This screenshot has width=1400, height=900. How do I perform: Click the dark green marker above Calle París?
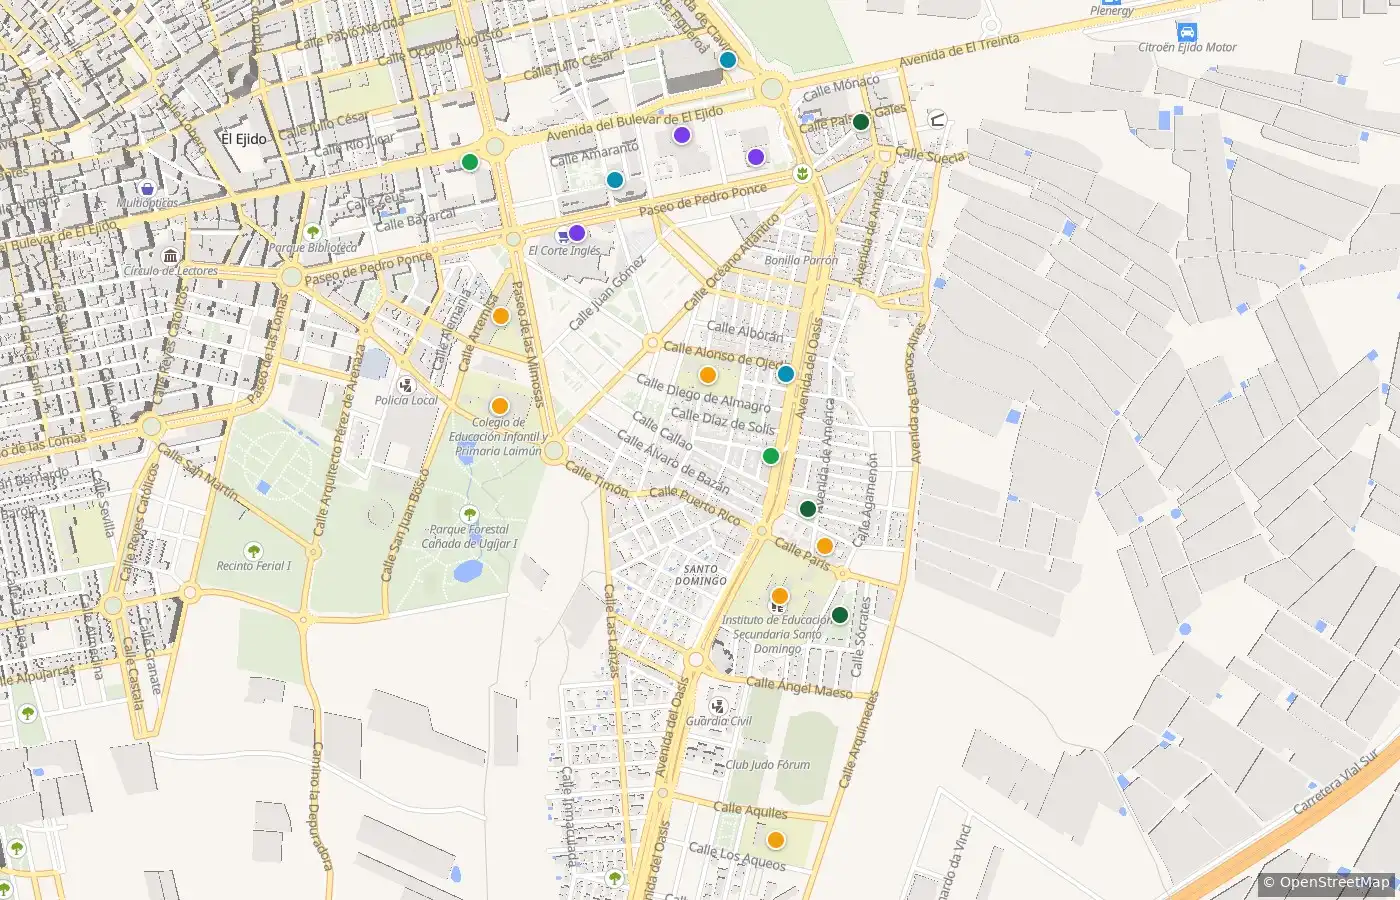point(808,509)
